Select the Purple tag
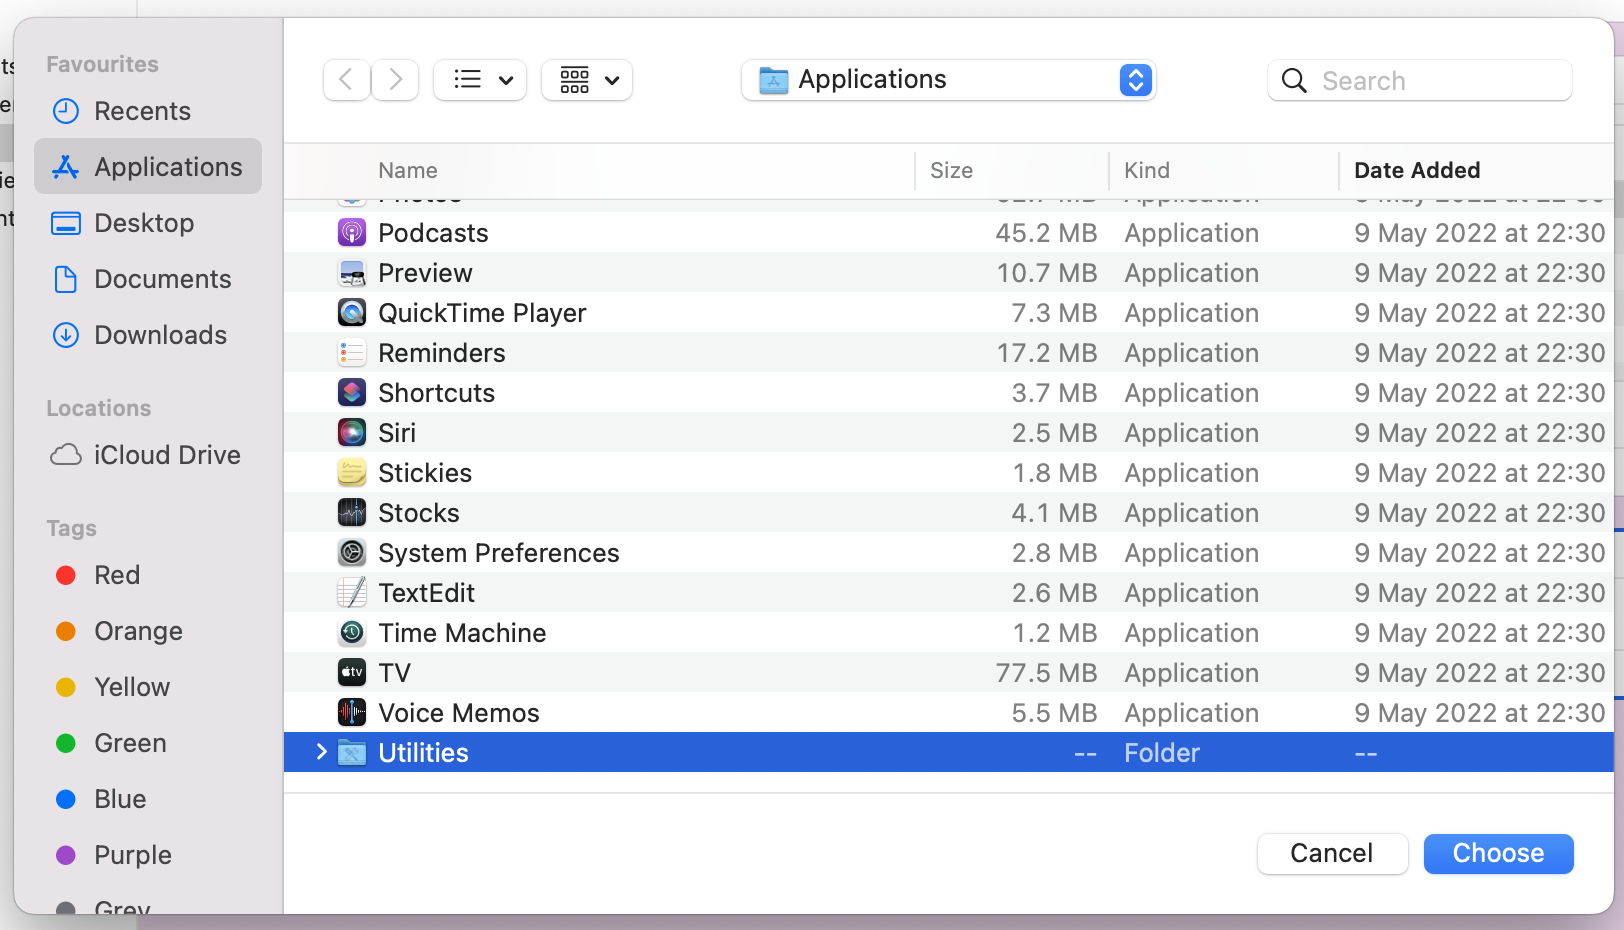This screenshot has width=1624, height=930. (x=148, y=855)
